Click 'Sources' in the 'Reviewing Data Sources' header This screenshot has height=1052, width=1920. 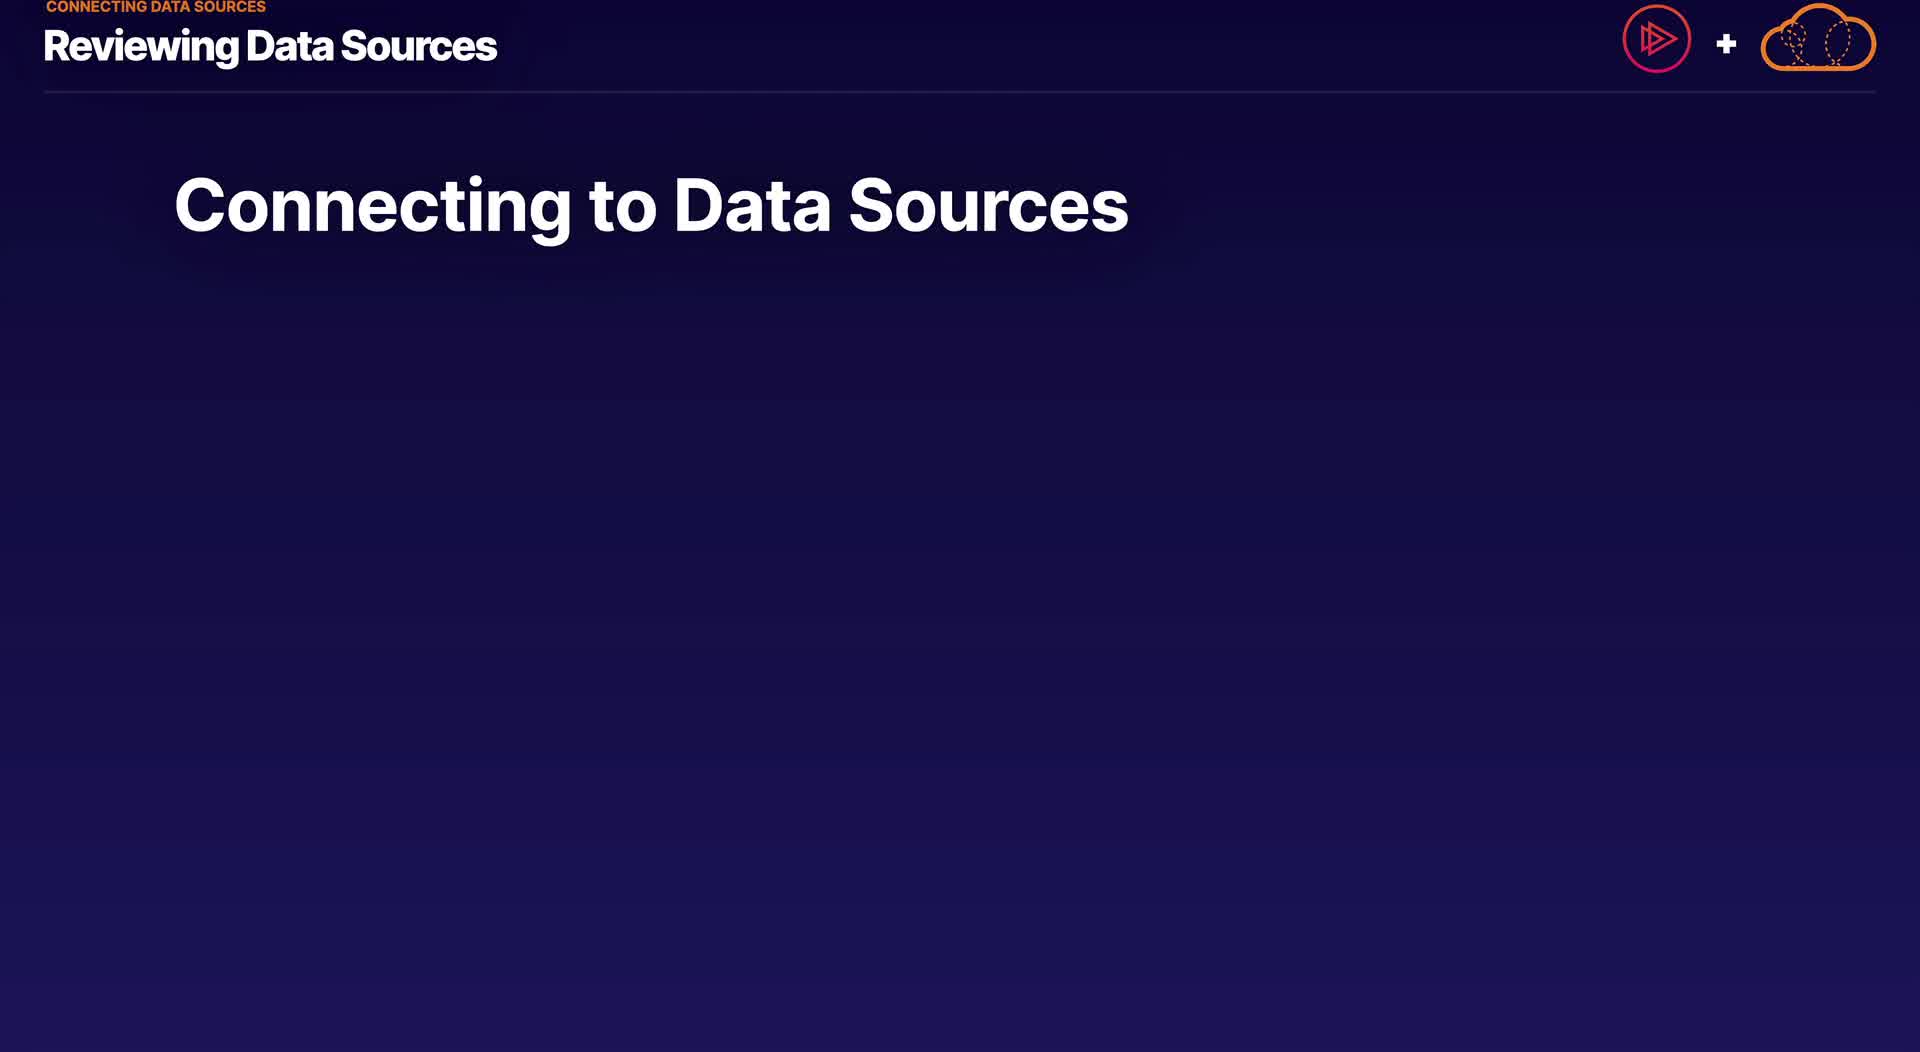tap(418, 46)
